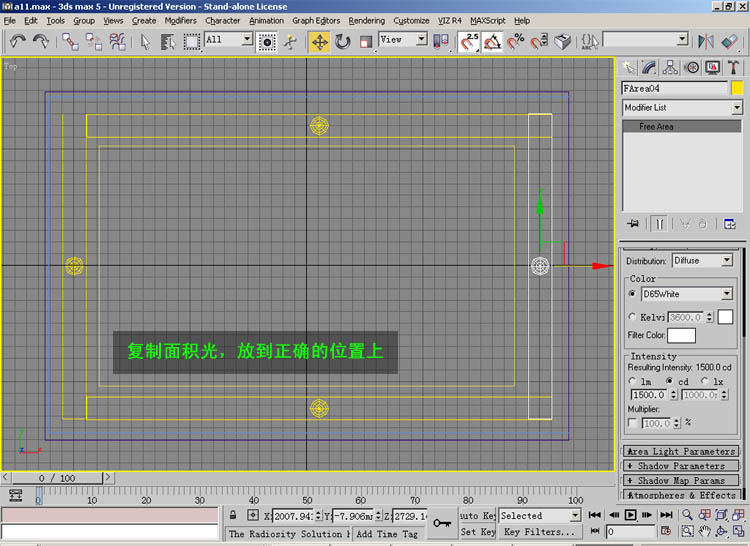
Task: Click the Undo arrow icon
Action: click(17, 41)
